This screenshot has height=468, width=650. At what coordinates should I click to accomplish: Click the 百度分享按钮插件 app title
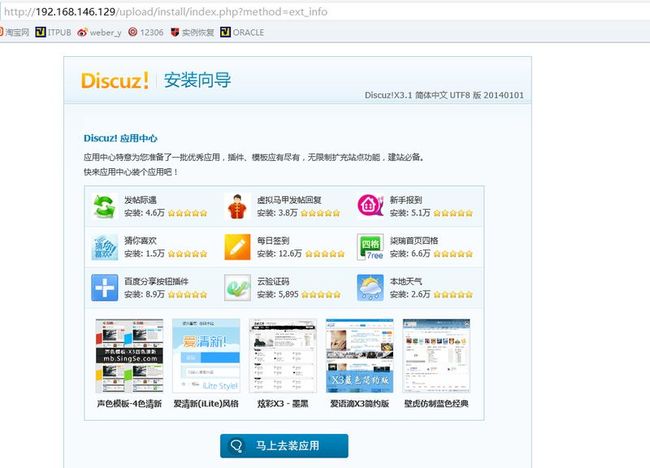(156, 281)
